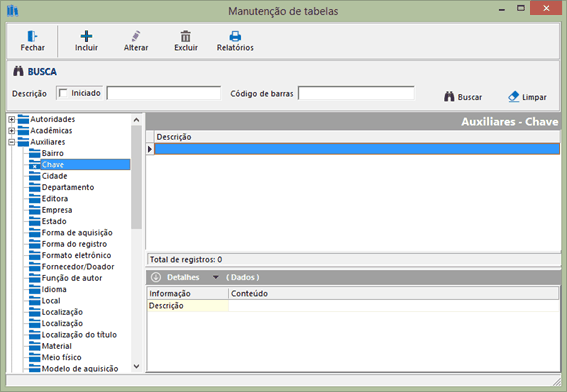Click the Cidade folder icon
This screenshot has height=392, width=567.
35,176
